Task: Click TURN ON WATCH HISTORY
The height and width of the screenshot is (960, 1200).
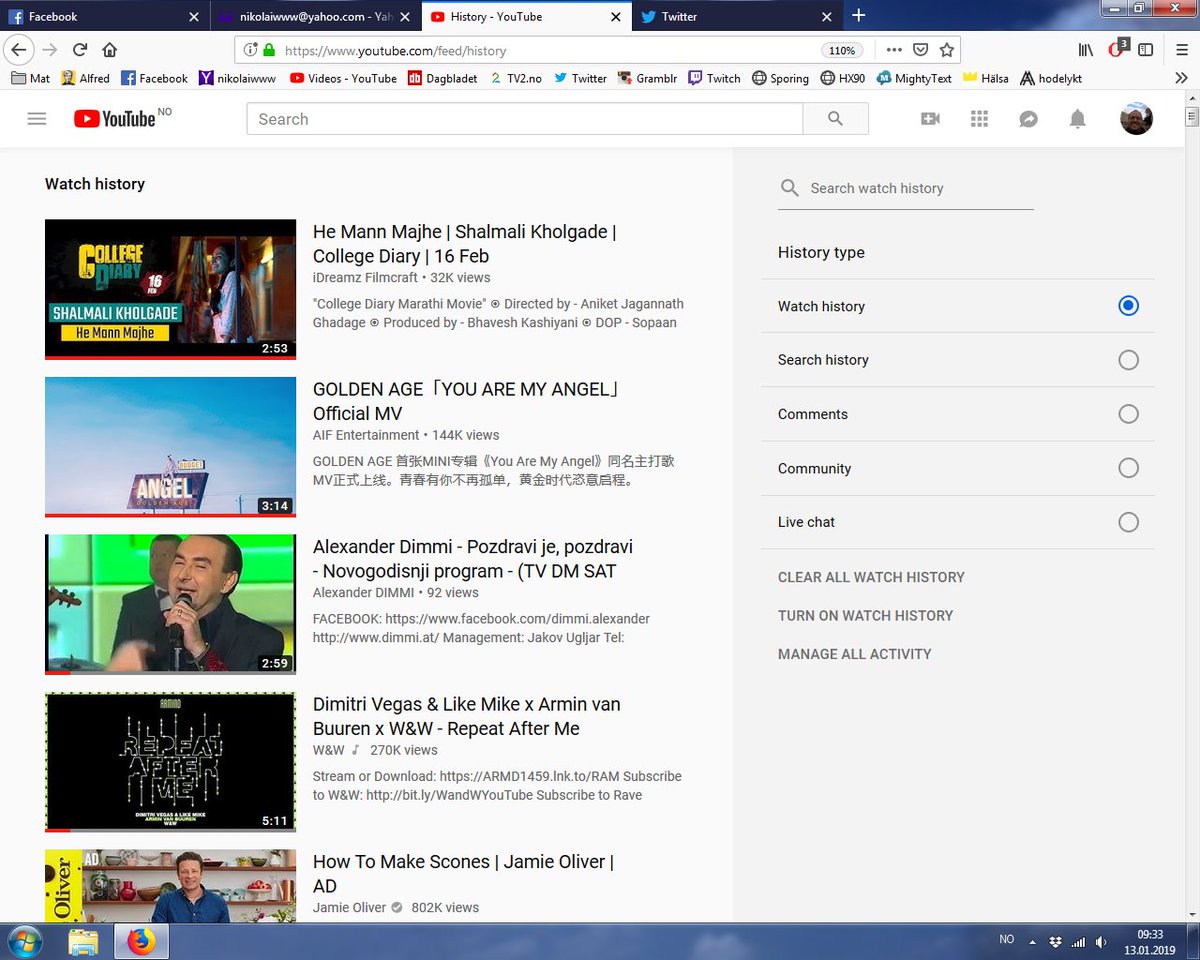Action: click(x=865, y=615)
